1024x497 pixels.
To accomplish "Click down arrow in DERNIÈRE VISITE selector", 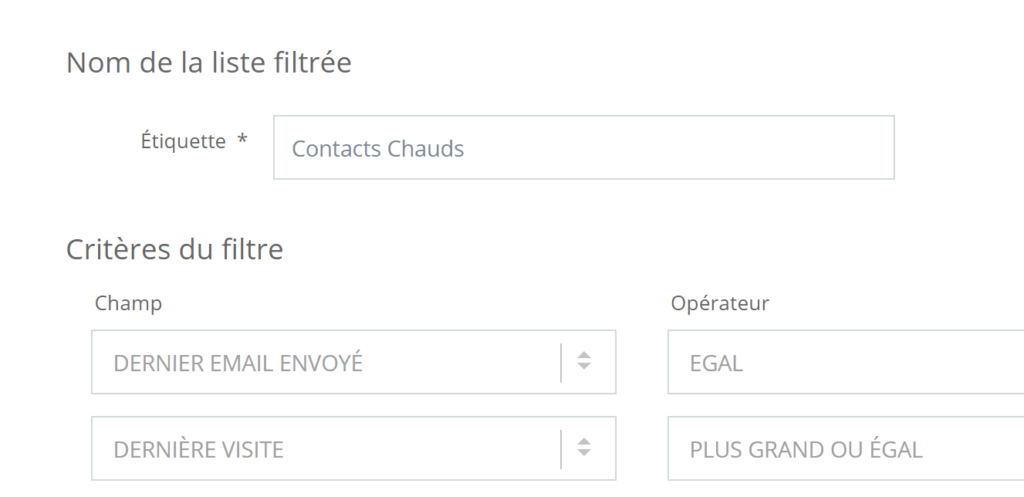I will 585,455.
